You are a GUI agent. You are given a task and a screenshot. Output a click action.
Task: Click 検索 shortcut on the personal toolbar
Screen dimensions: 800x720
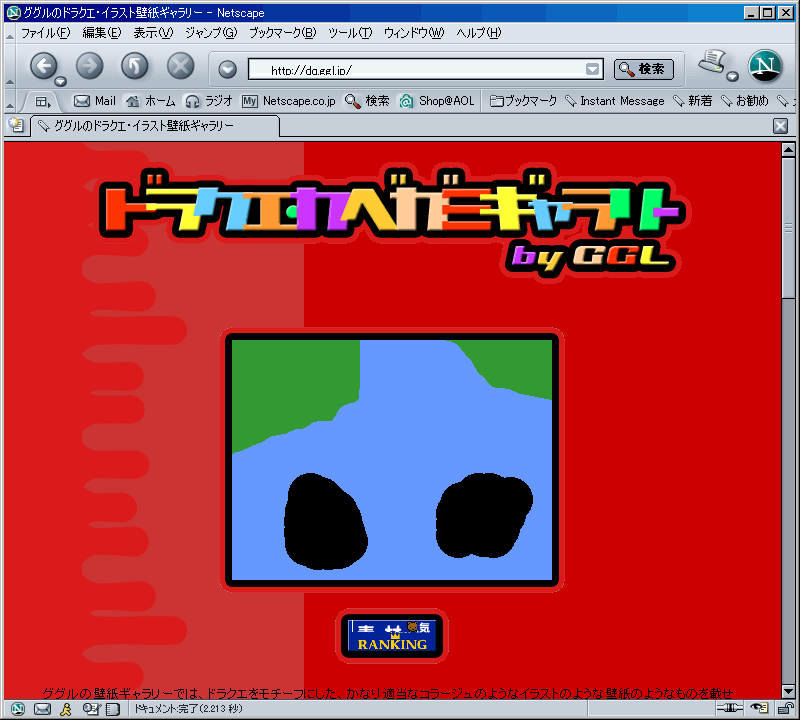[x=367, y=101]
